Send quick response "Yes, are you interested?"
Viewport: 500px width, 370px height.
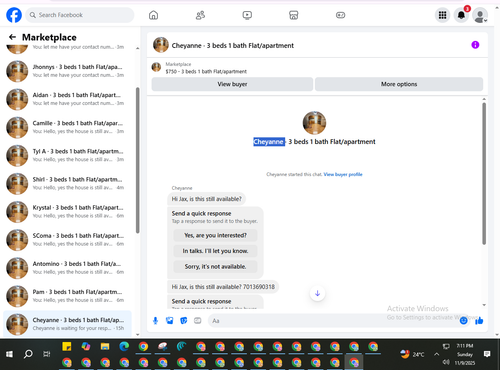215,235
